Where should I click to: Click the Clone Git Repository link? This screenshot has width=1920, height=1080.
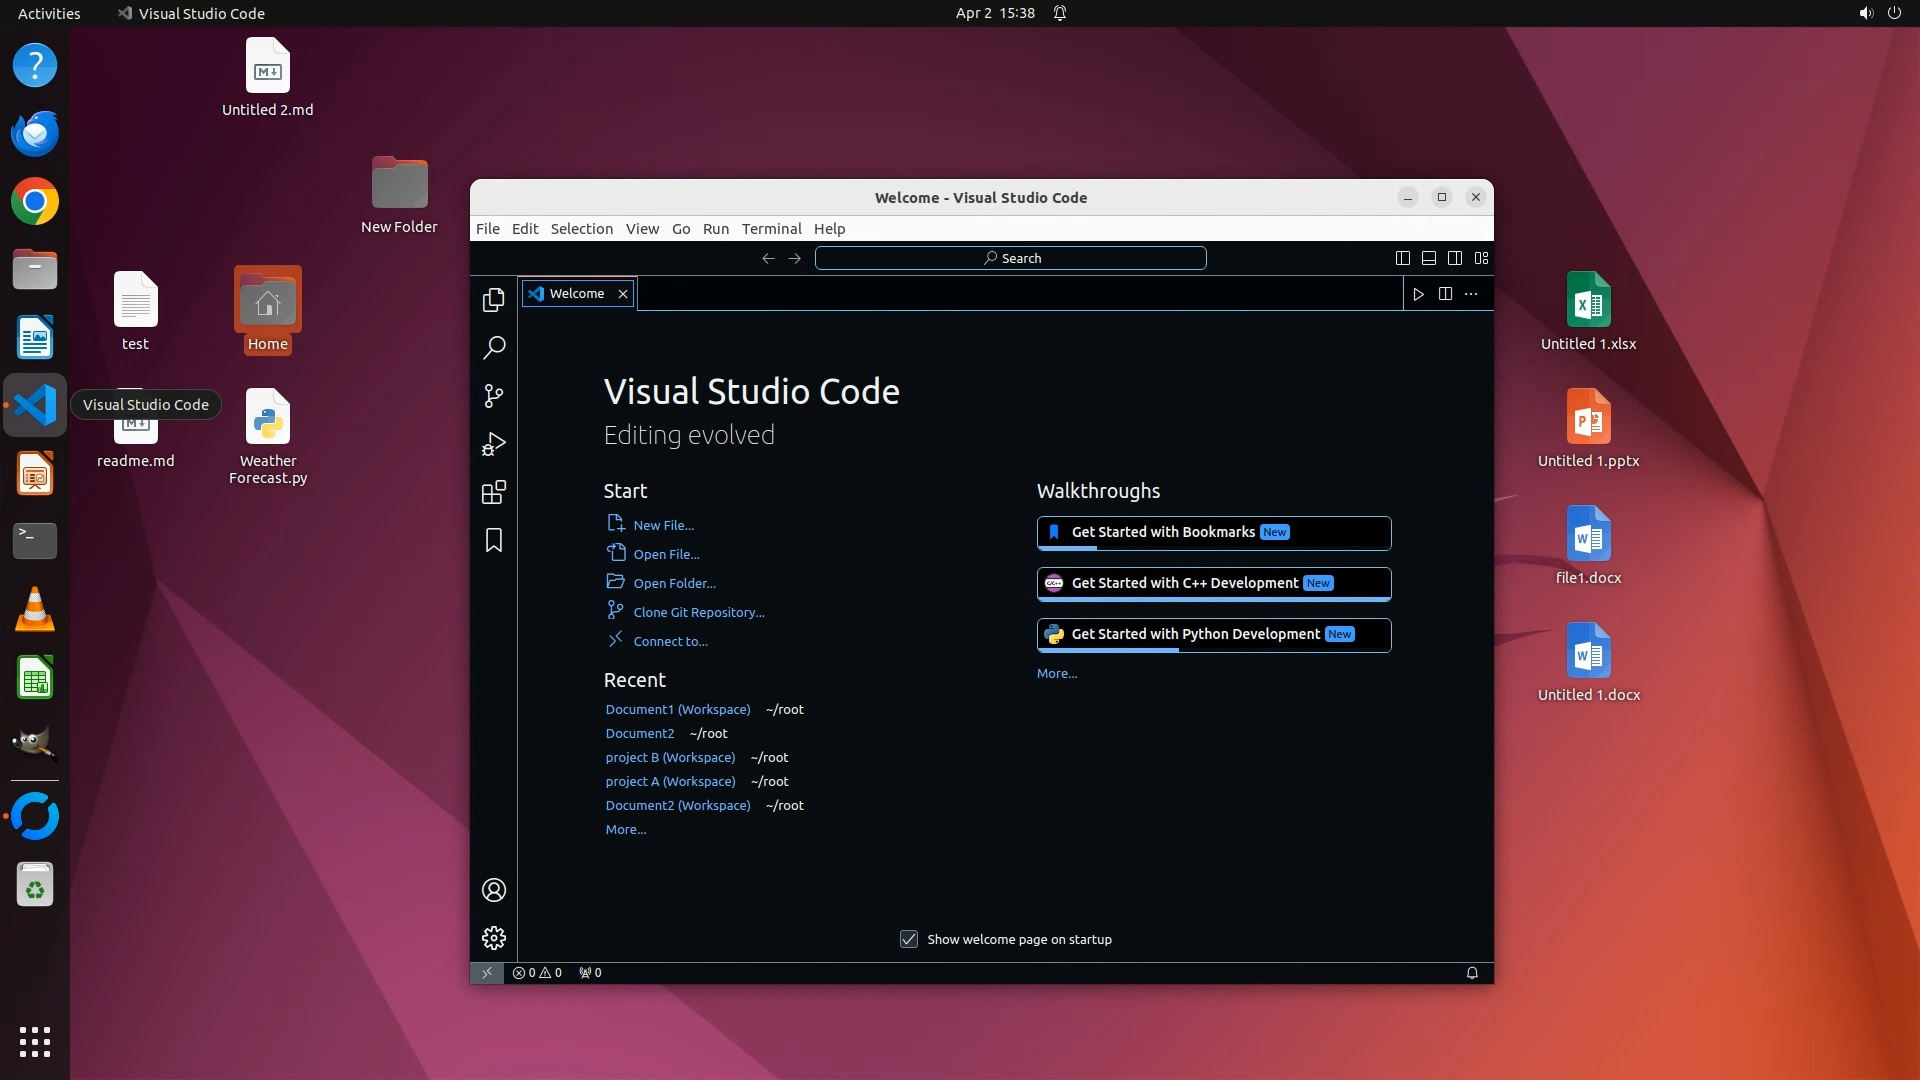click(698, 612)
